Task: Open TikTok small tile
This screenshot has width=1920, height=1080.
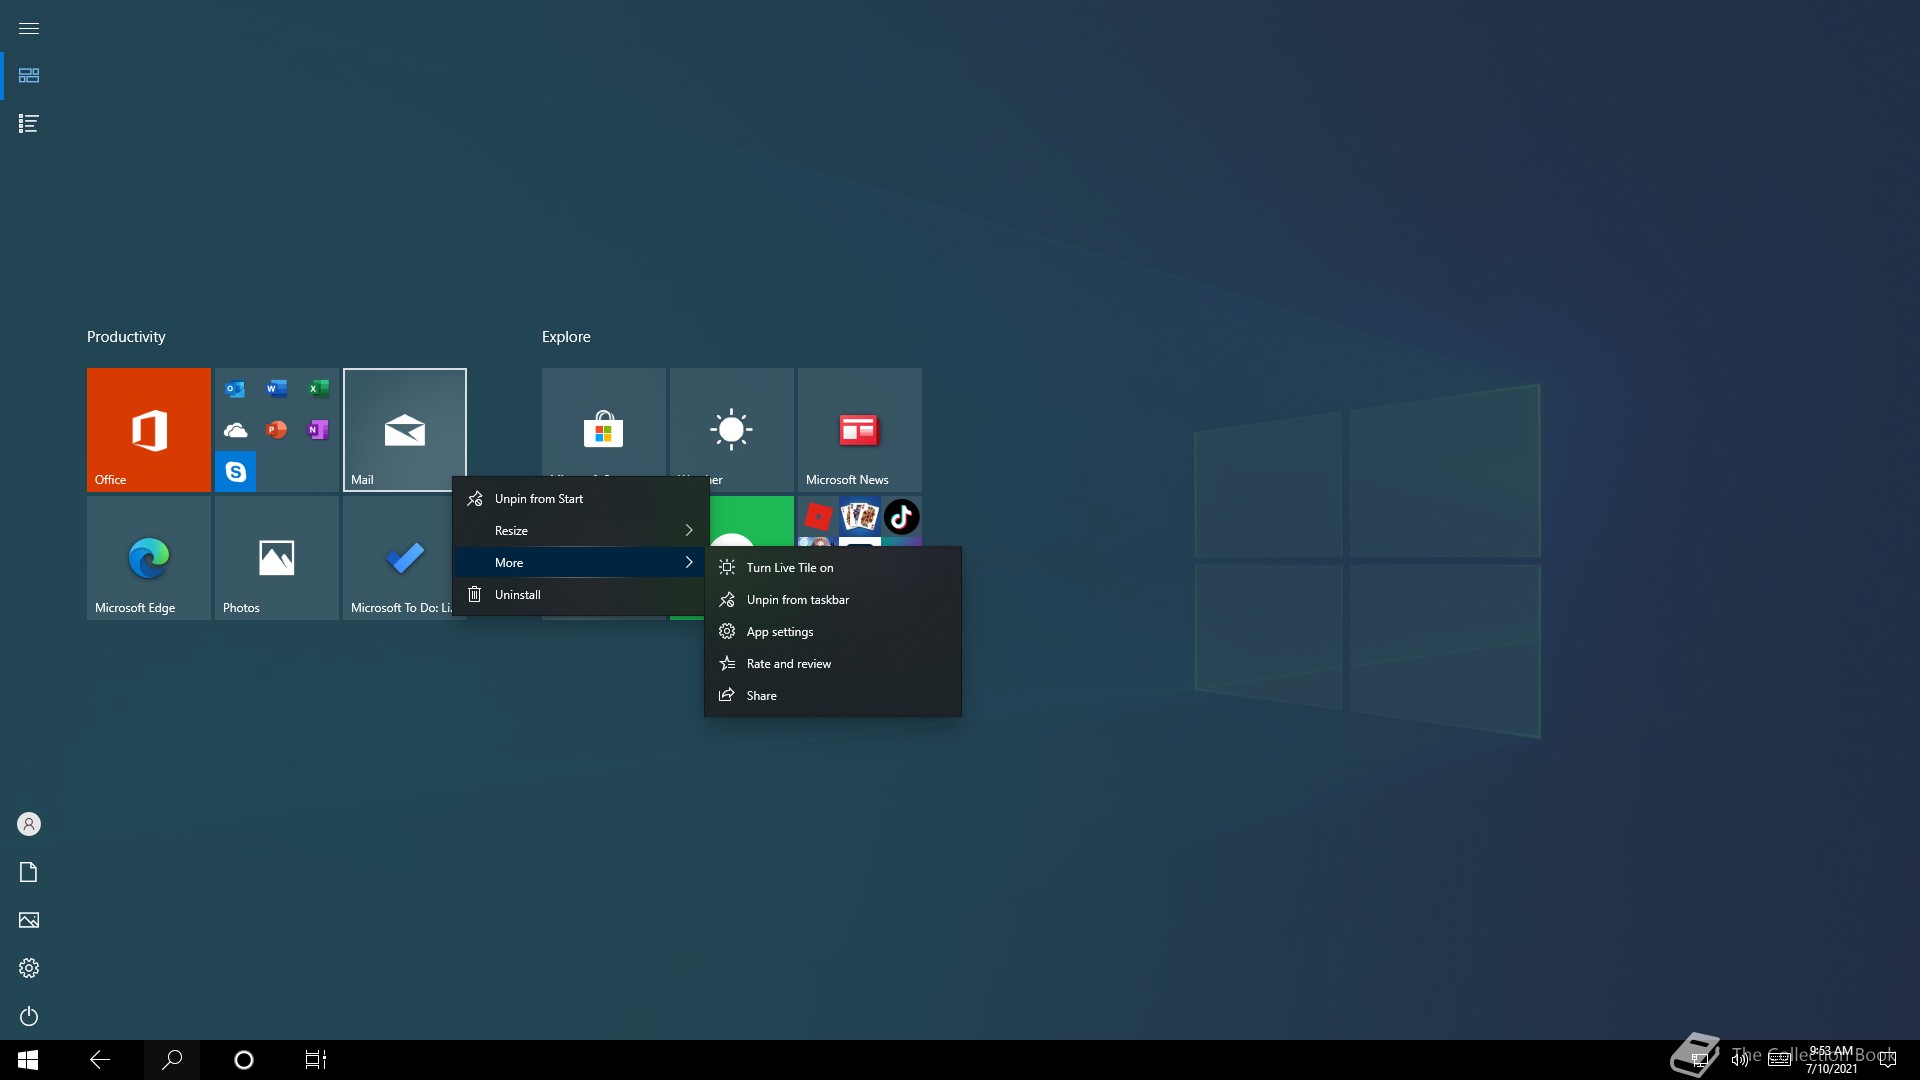Action: [x=901, y=517]
